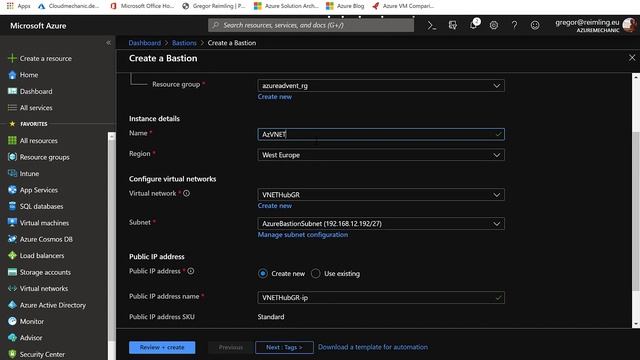Expand Region dropdown West Europe
This screenshot has height=360, width=640.
point(381,155)
